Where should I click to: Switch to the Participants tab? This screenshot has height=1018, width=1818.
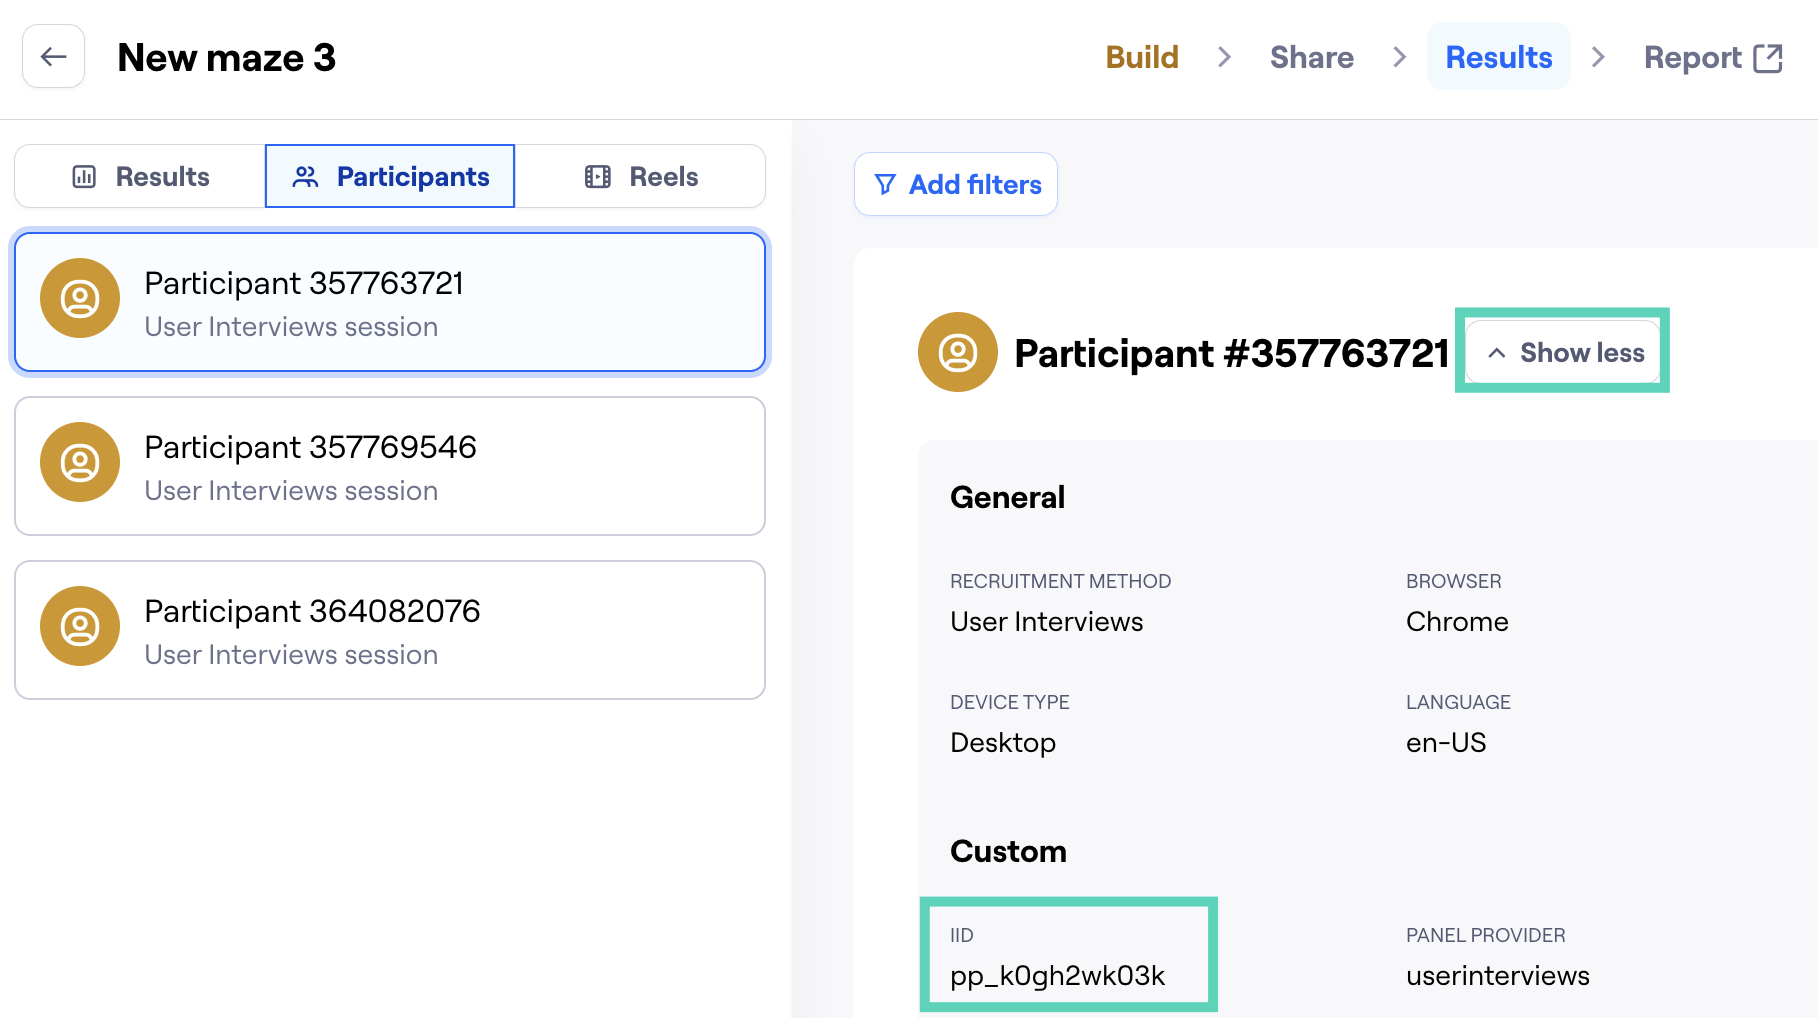point(390,177)
